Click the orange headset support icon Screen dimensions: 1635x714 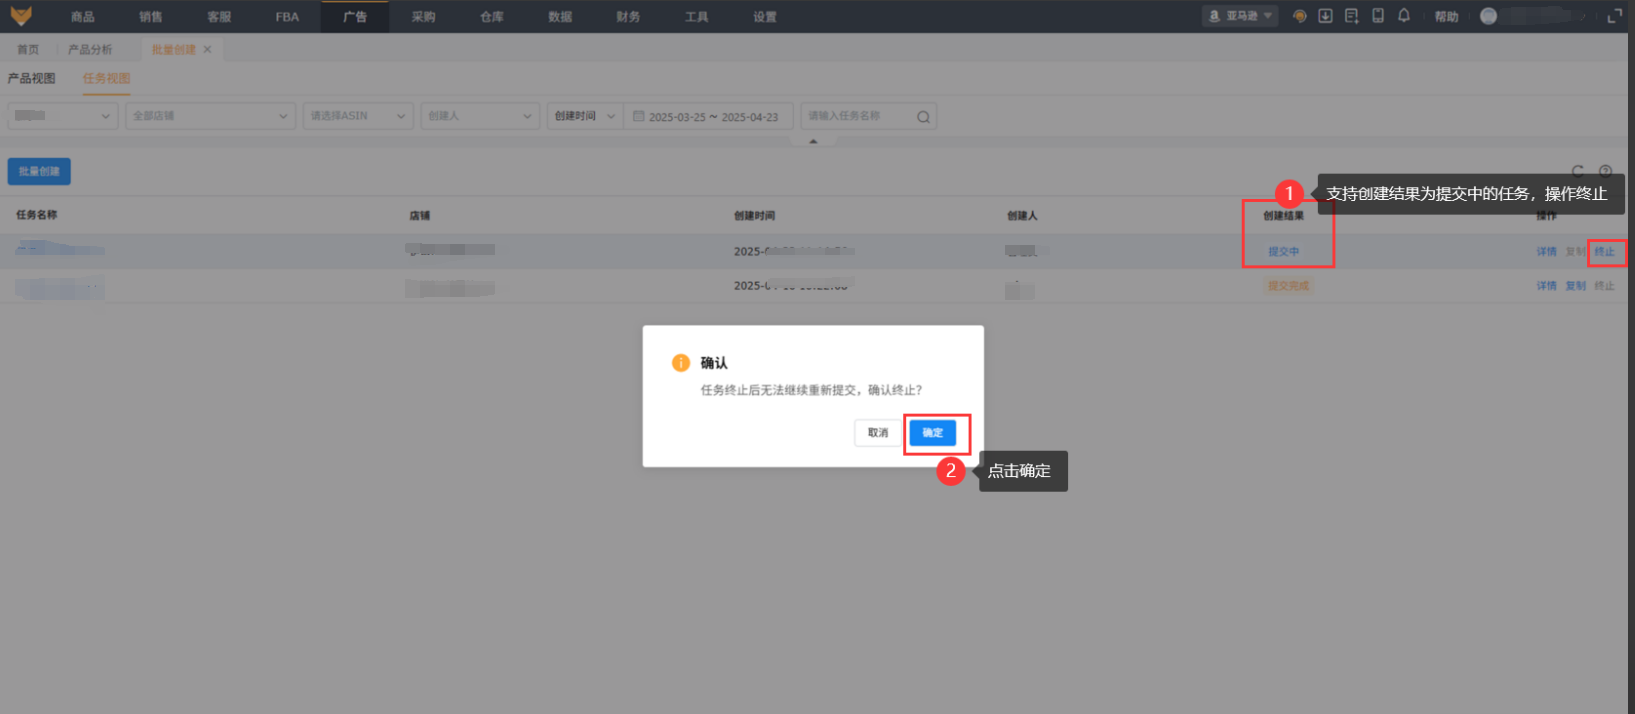(1299, 16)
